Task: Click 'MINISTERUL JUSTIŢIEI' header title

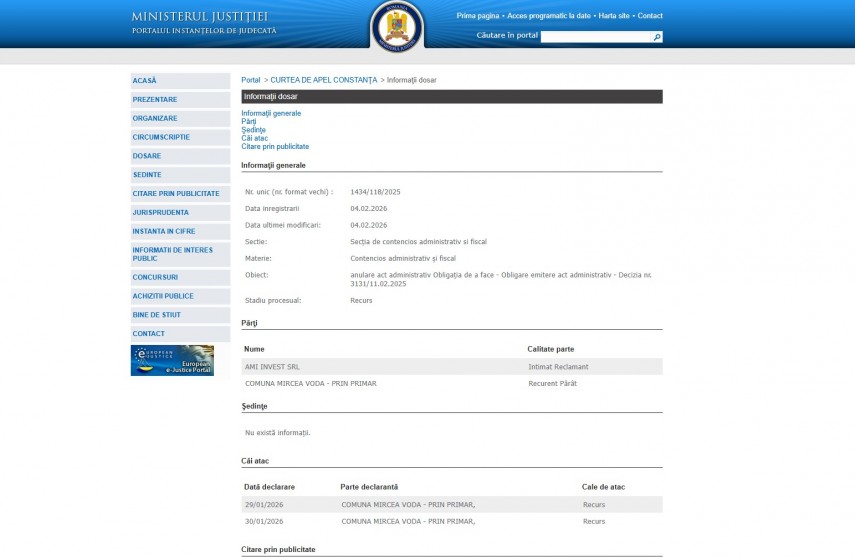Action: point(199,16)
